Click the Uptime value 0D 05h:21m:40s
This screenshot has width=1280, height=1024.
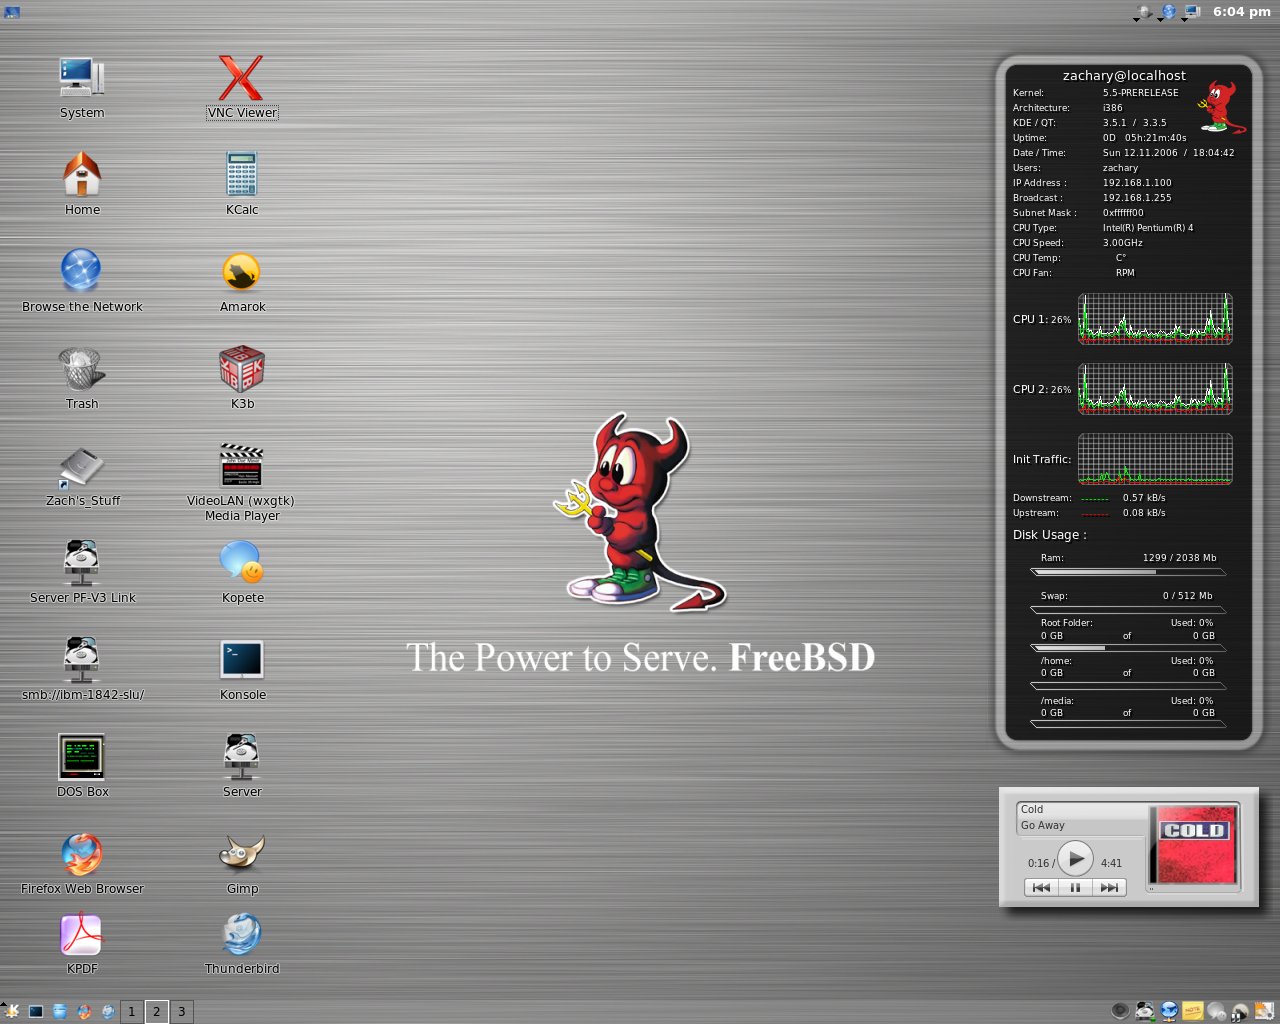tap(1145, 138)
